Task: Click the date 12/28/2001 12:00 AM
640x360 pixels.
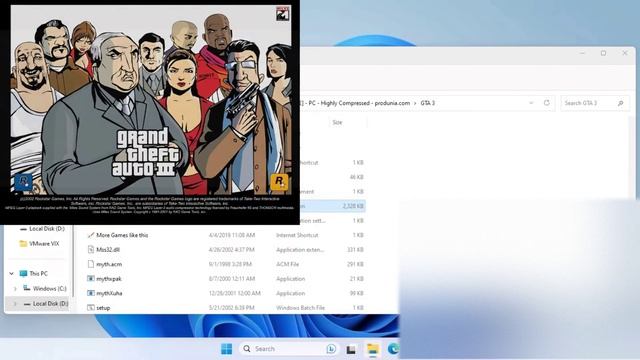Action: (x=234, y=293)
